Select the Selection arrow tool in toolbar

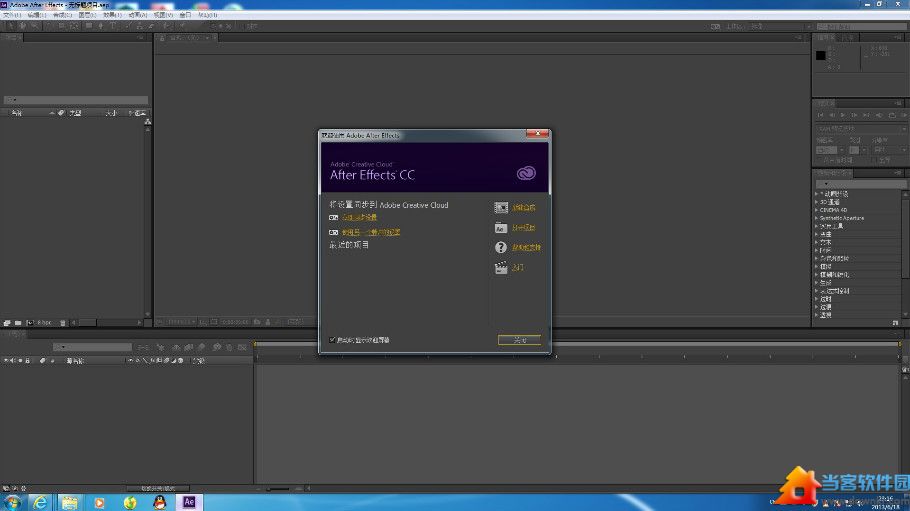(x=10, y=26)
